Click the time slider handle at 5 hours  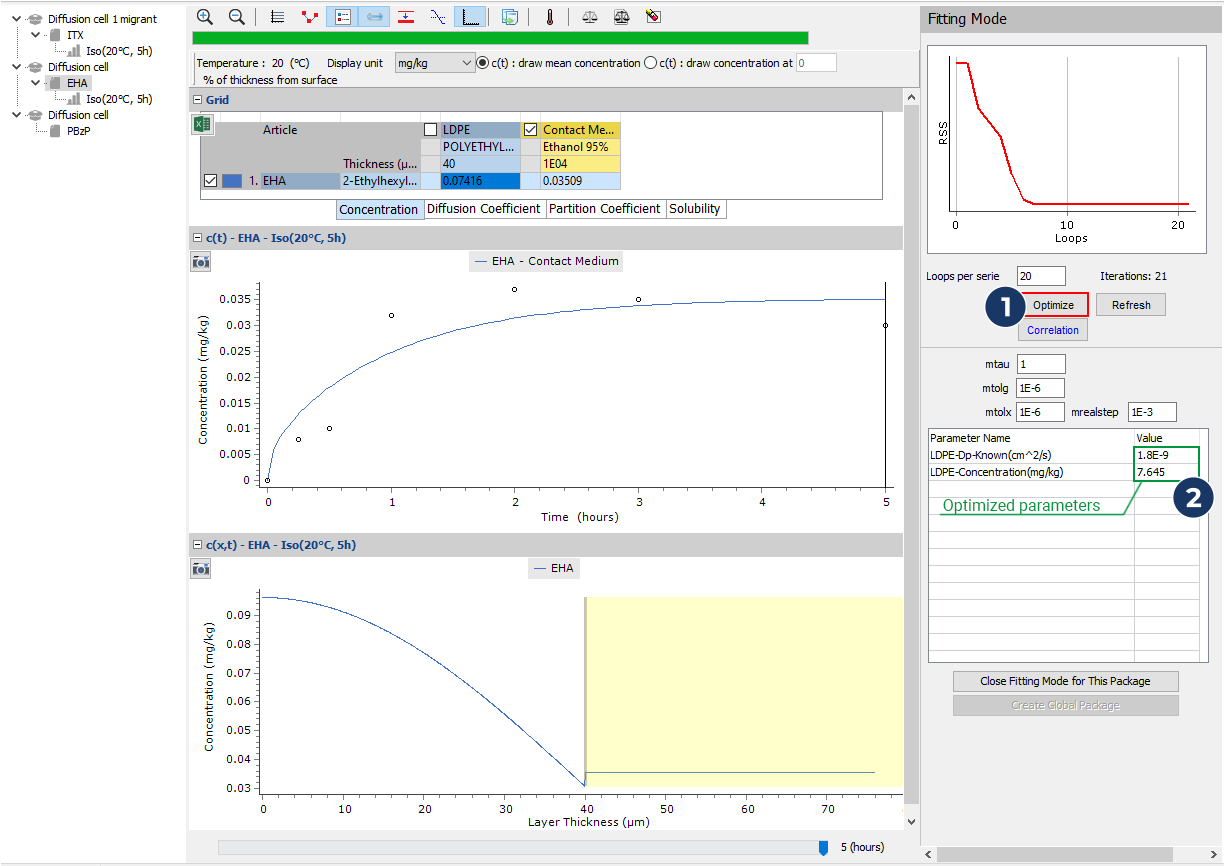[x=823, y=847]
